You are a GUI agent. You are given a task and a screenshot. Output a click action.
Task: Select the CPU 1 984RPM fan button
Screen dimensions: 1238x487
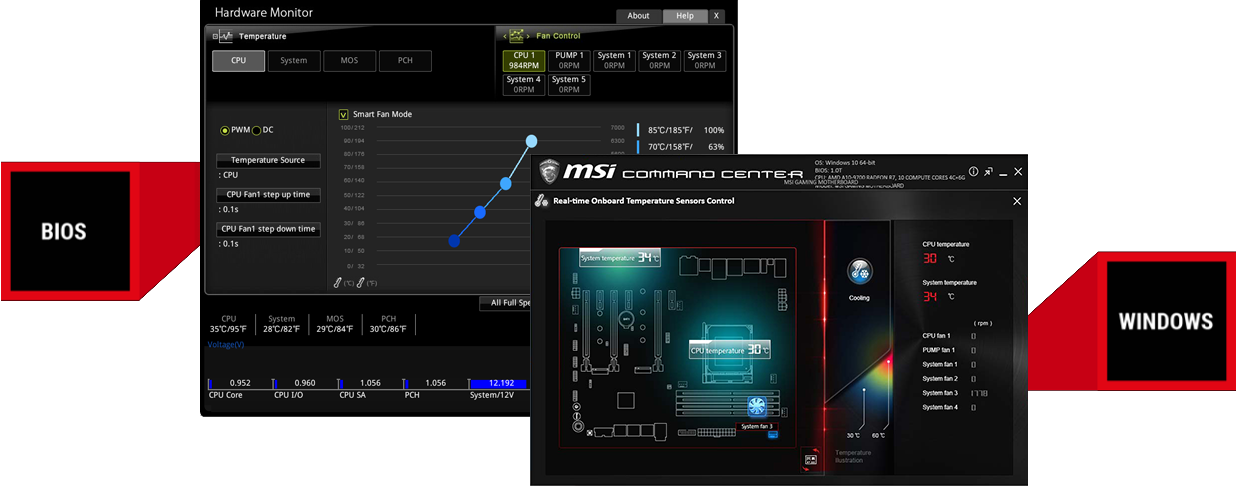pyautogui.click(x=524, y=60)
